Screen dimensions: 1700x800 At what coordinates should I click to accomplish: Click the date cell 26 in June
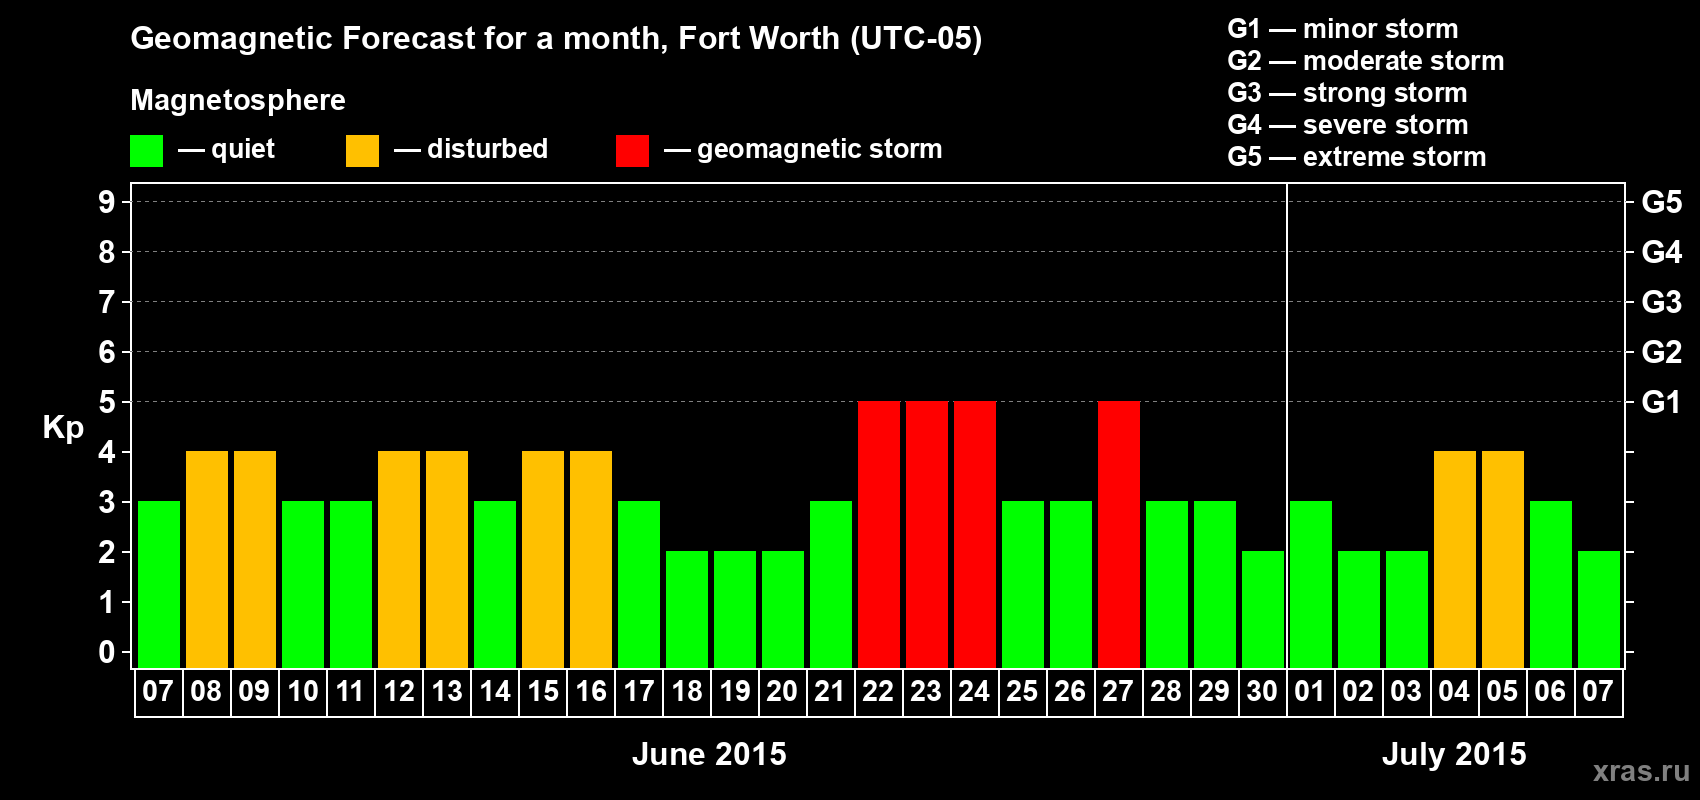(1071, 692)
